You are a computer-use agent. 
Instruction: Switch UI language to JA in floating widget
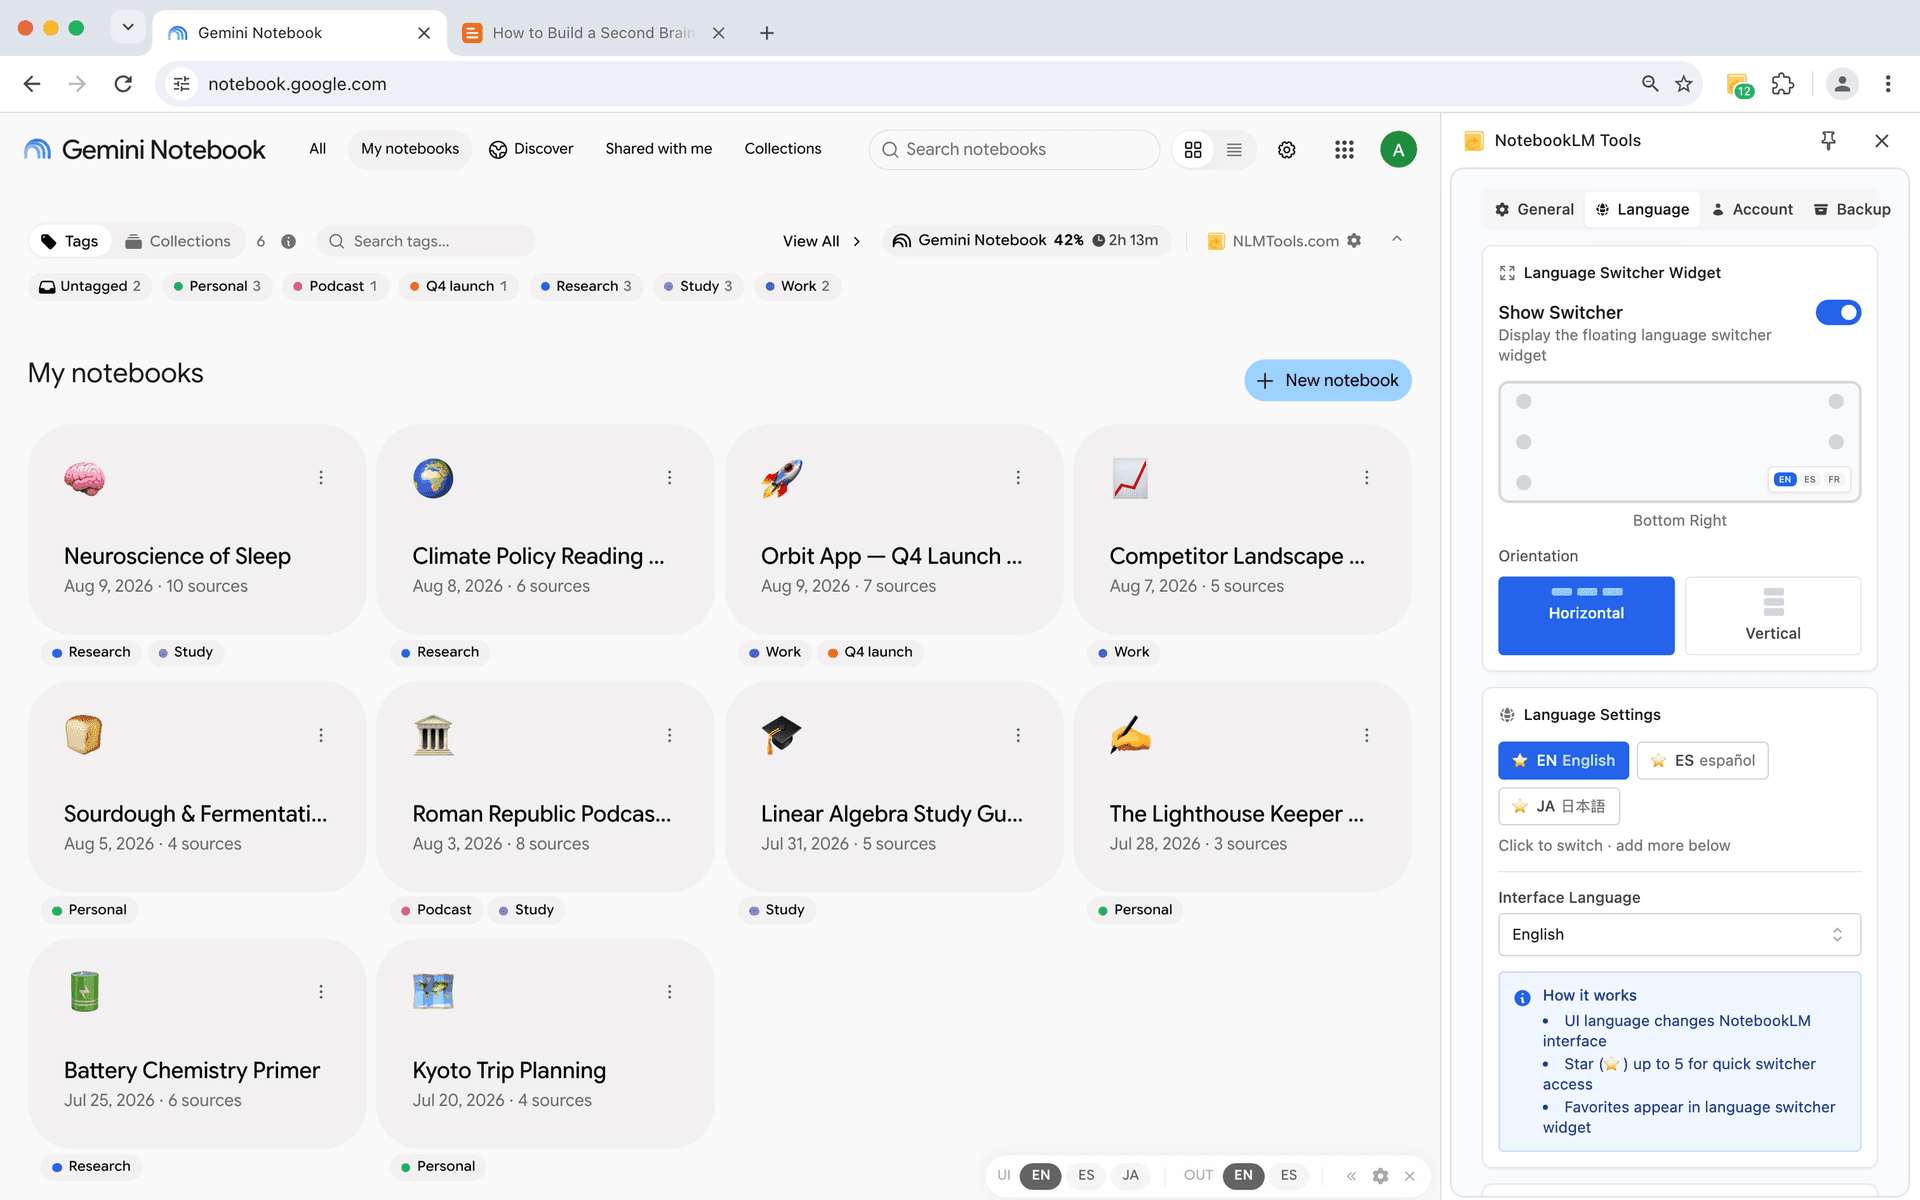pyautogui.click(x=1130, y=1176)
